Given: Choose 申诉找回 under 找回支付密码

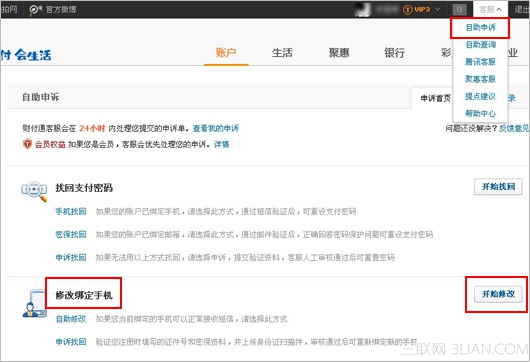Looking at the screenshot, I should [71, 258].
